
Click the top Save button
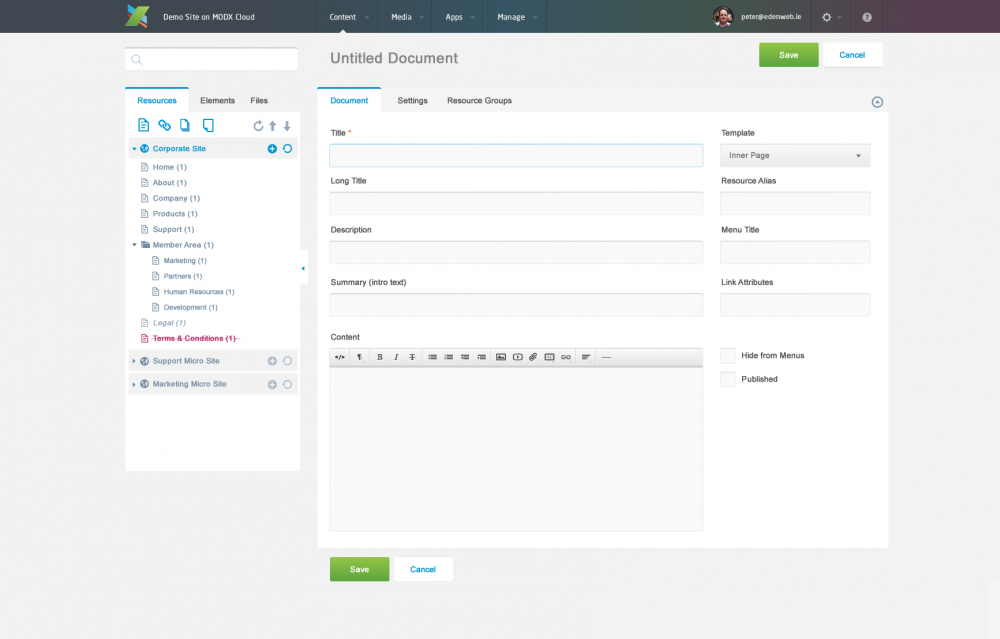click(x=788, y=55)
